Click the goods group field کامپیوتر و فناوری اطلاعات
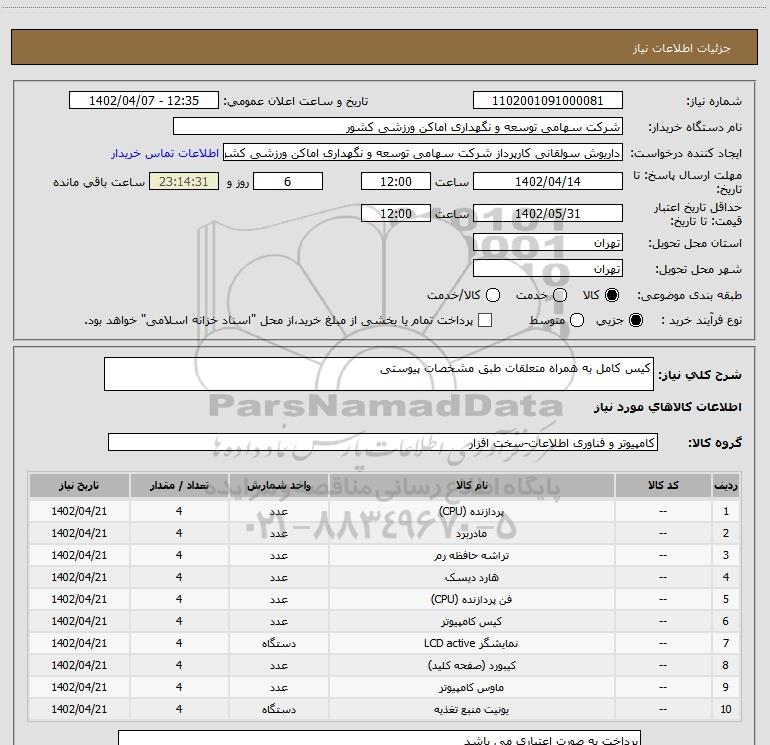Screen dimensions: 770x745 coord(383,442)
